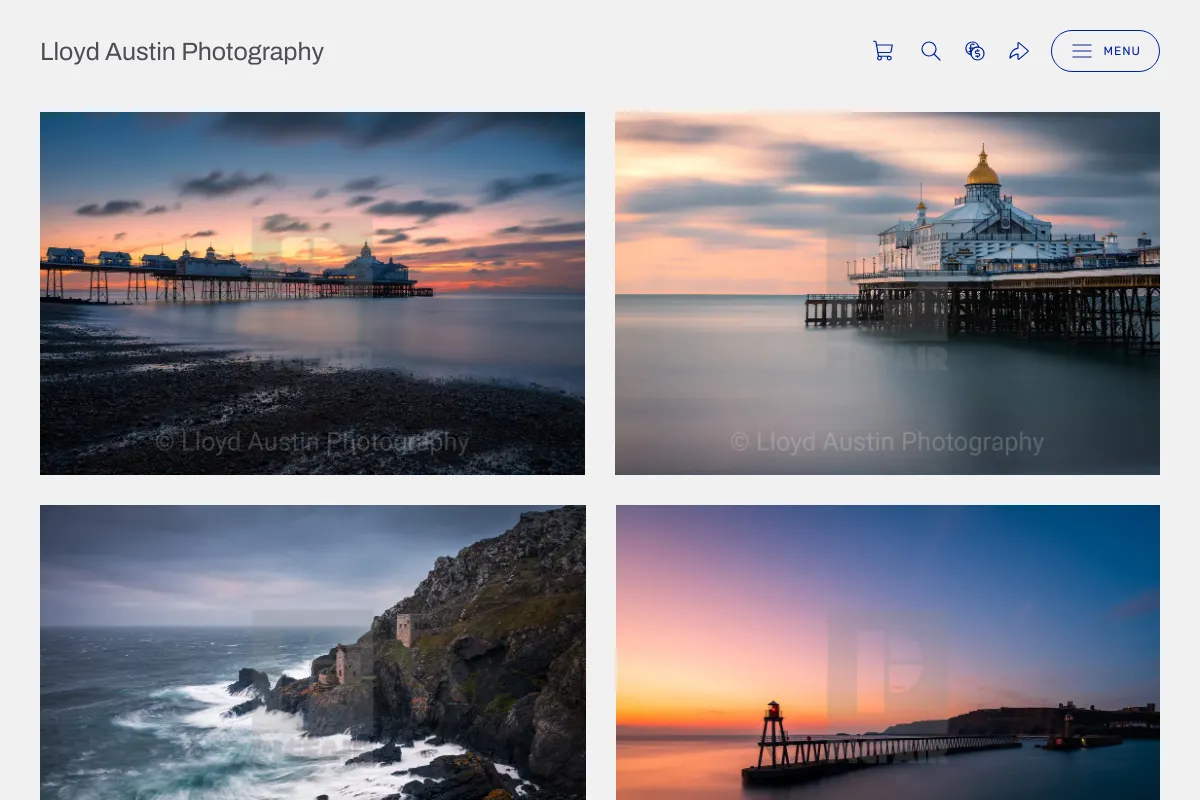This screenshot has width=1200, height=800.
Task: Open the pier and pebble beach sunset photo
Action: (312, 293)
